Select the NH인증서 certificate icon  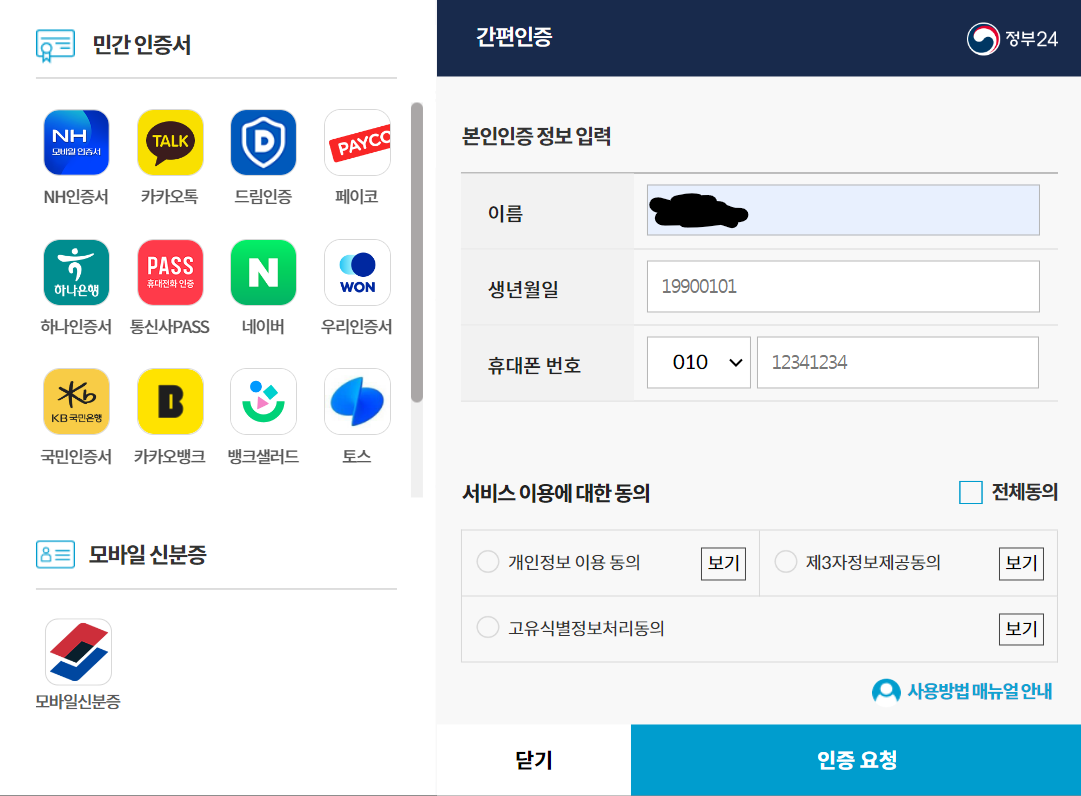coord(77,142)
